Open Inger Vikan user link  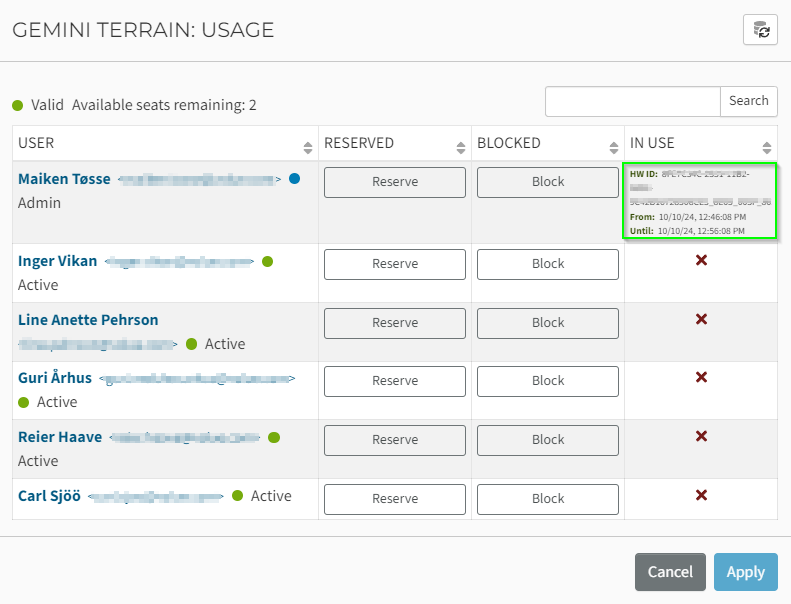click(58, 261)
